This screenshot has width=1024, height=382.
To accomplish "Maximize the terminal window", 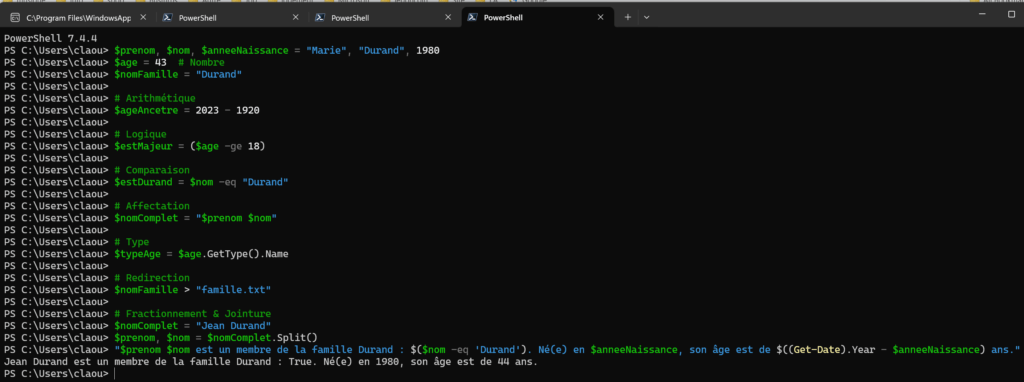I will click(x=1012, y=14).
